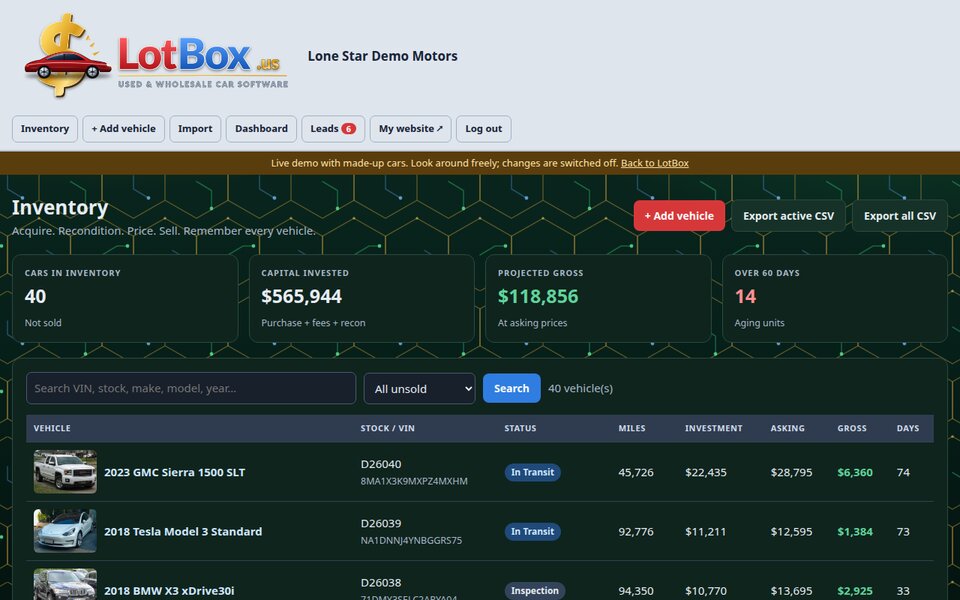The image size is (960, 600).
Task: Click VIN 8MA1X3K9MXPZ4MXHM
Action: coord(414,481)
